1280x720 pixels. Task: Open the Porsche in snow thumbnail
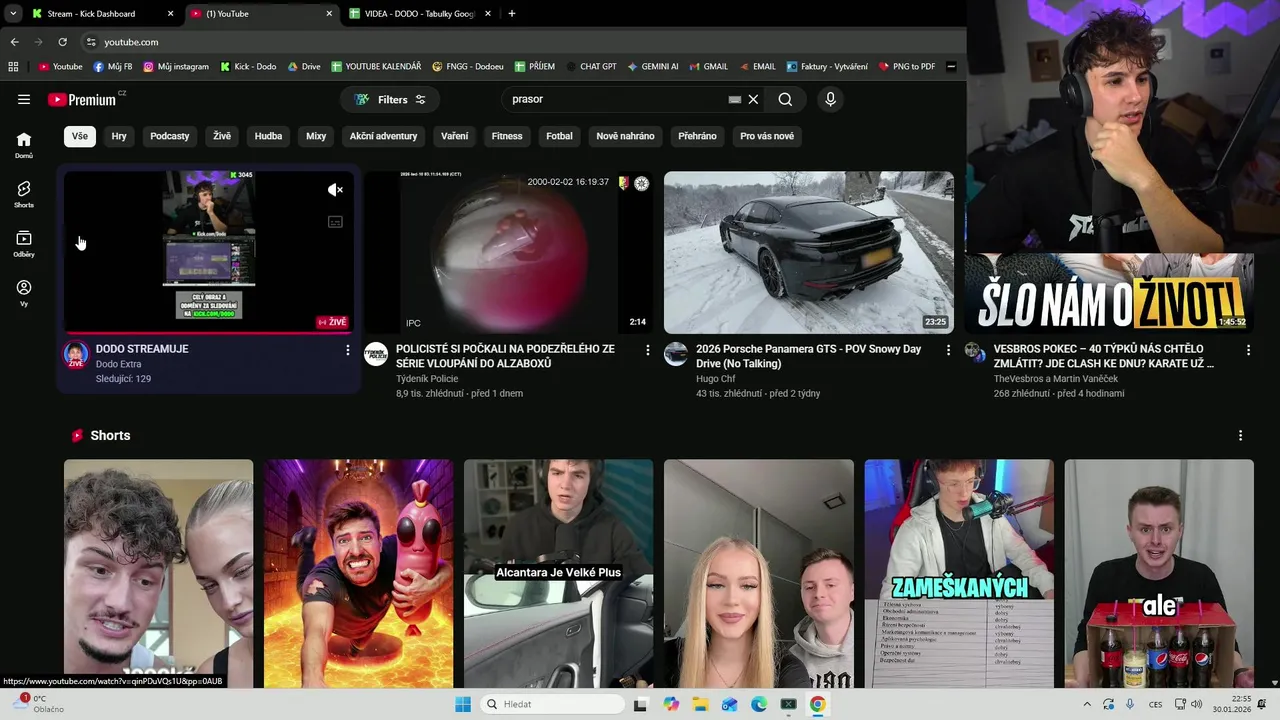[x=809, y=252]
